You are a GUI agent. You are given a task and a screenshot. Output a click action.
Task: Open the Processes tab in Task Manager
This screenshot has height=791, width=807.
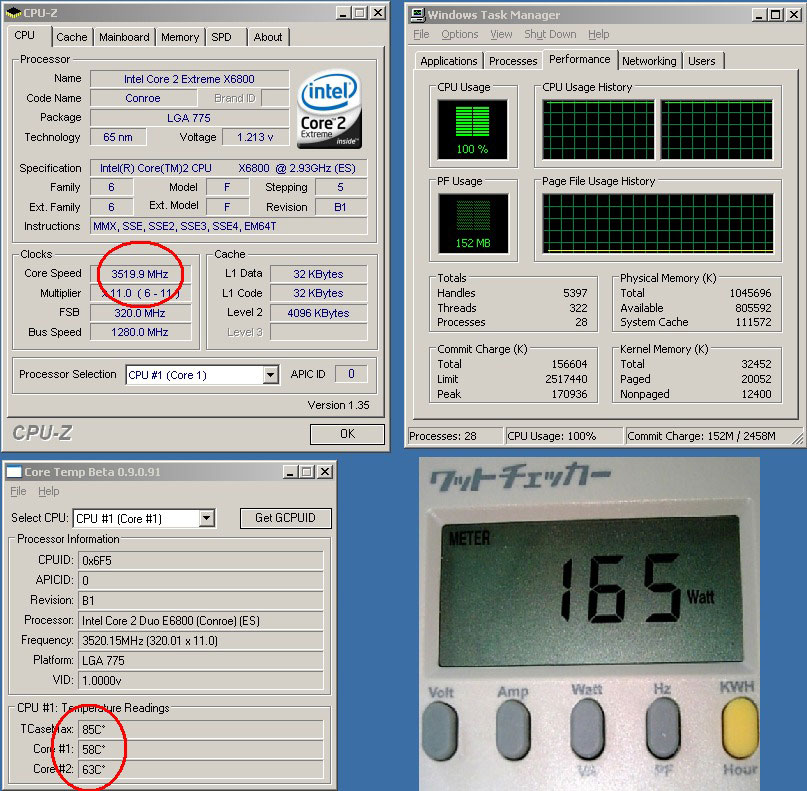pos(513,61)
